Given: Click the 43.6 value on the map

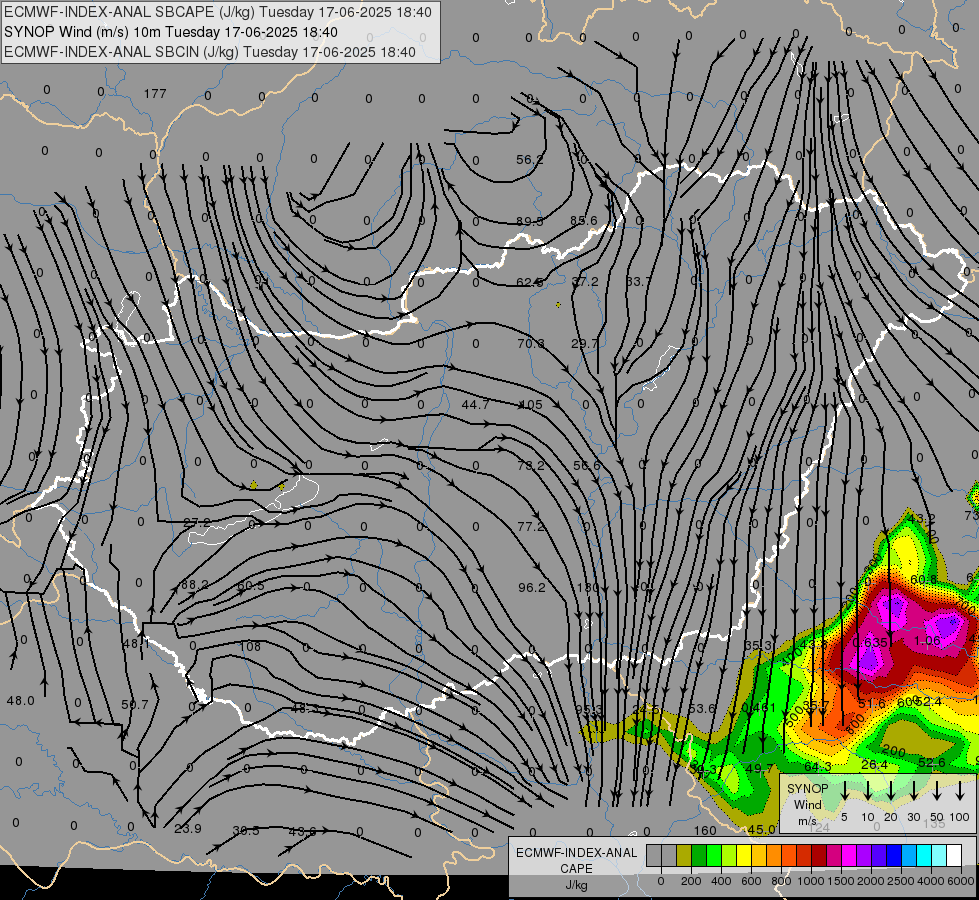Looking at the screenshot, I should click(302, 831).
